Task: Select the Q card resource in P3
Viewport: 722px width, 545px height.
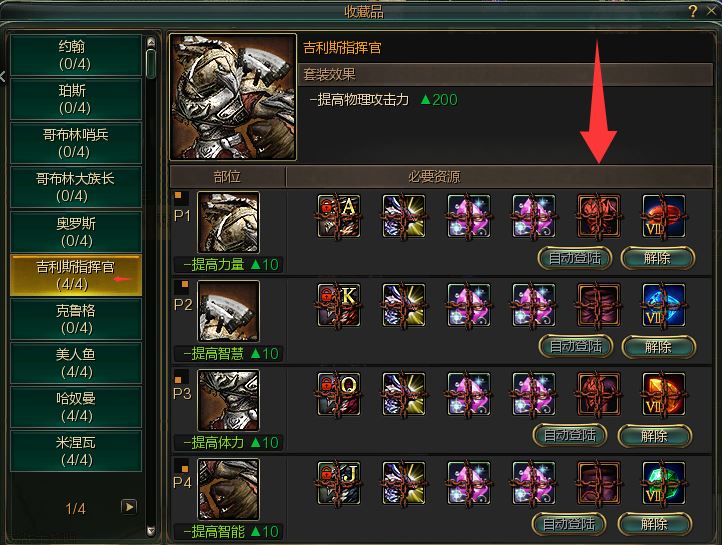Action: pyautogui.click(x=339, y=394)
